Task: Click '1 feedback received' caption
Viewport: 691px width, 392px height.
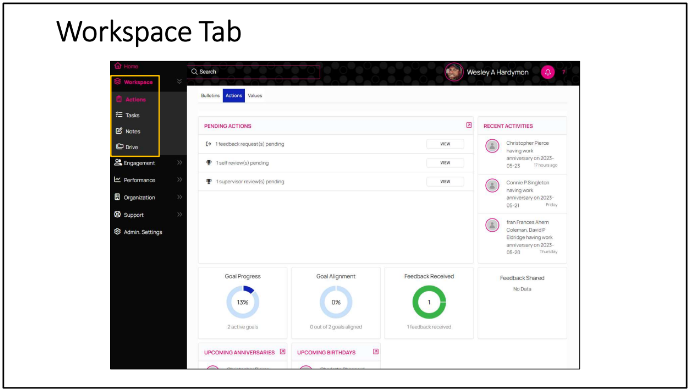Action: coord(429,327)
